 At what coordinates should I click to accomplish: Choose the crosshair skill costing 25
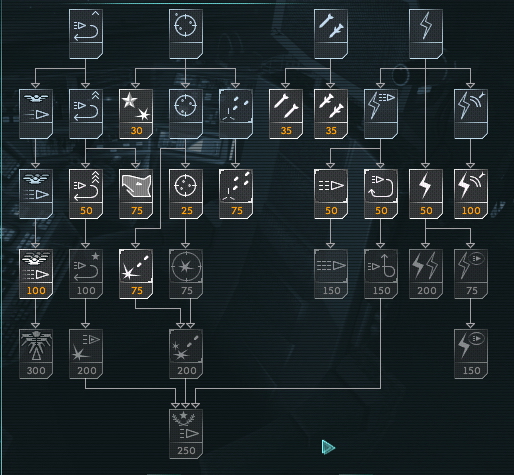(186, 194)
